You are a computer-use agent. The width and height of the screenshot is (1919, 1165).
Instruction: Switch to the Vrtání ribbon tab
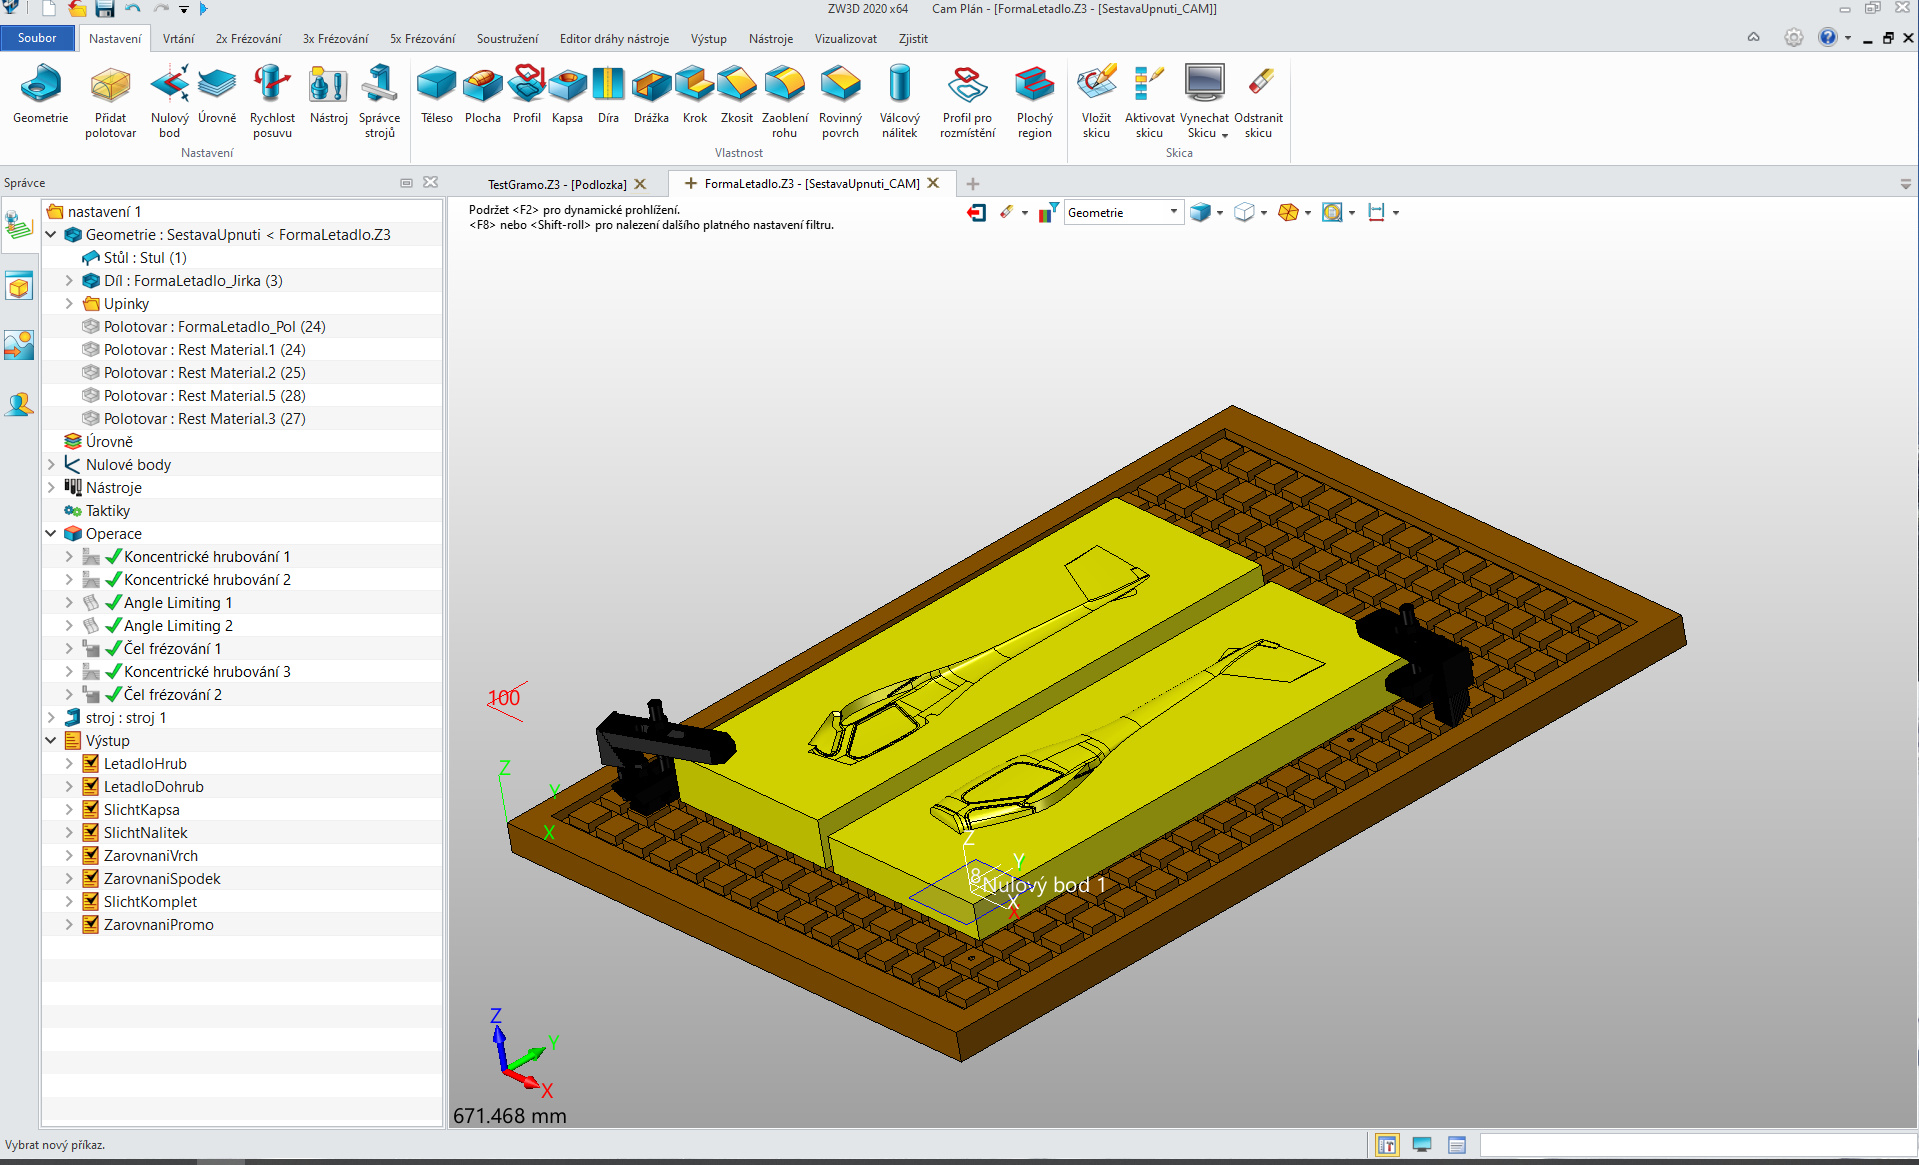point(178,39)
